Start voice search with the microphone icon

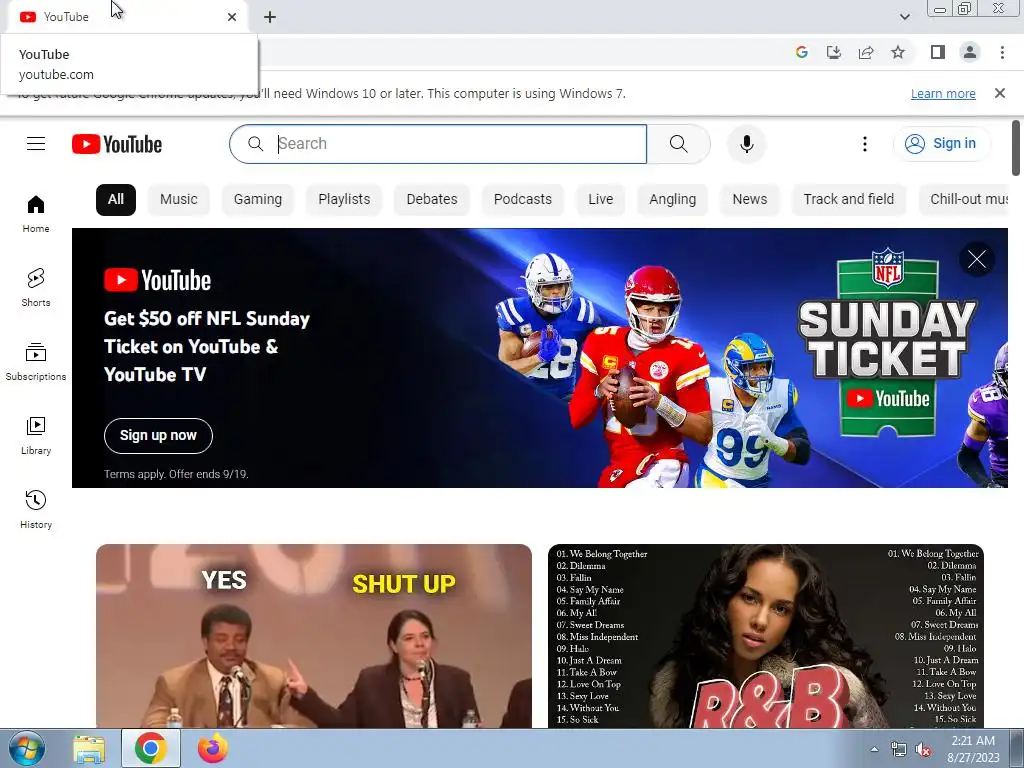pyautogui.click(x=746, y=144)
